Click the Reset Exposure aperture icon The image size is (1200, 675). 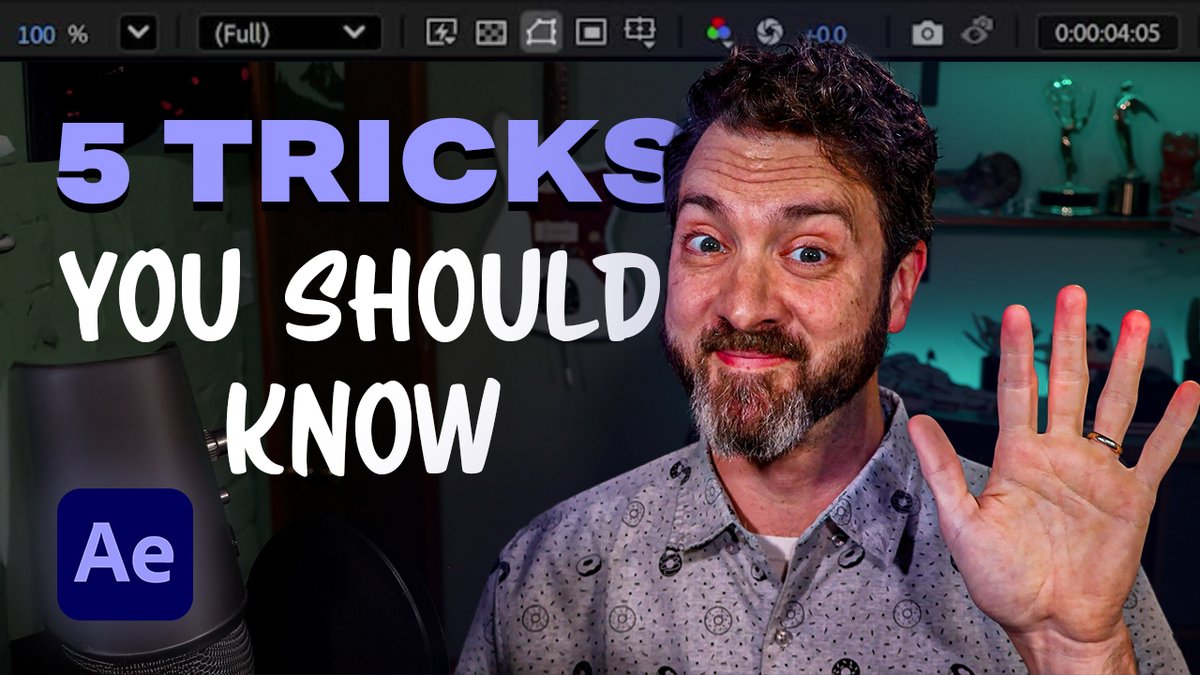pos(768,33)
